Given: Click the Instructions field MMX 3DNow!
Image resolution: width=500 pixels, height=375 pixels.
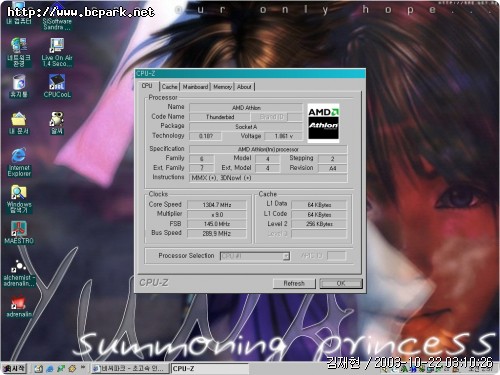Looking at the screenshot, I should (268, 178).
